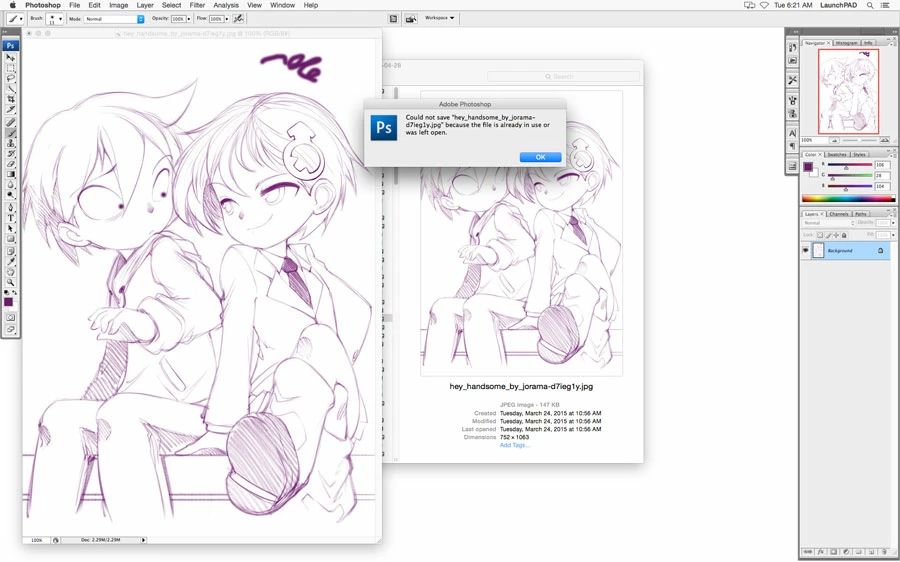The image size is (900, 562).
Task: Select the Eraser tool
Action: pyautogui.click(x=10, y=163)
